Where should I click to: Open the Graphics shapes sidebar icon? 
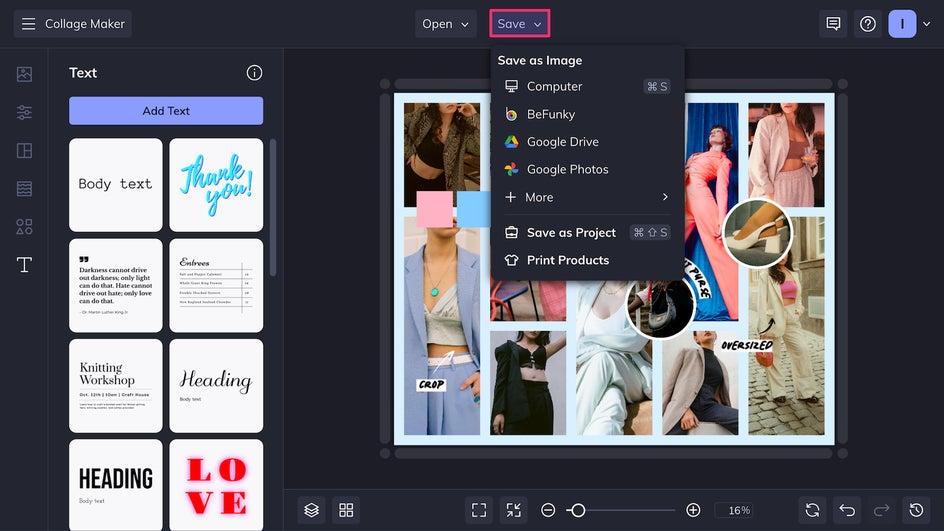25,226
